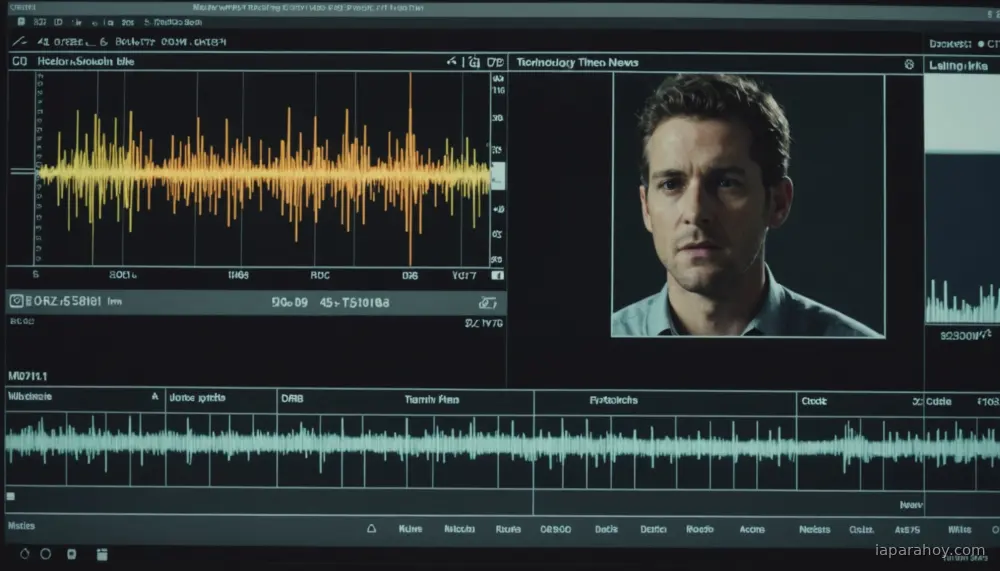Toggle the dot indicator next to 'Docket:'
This screenshot has height=571, width=1000.
(981, 44)
